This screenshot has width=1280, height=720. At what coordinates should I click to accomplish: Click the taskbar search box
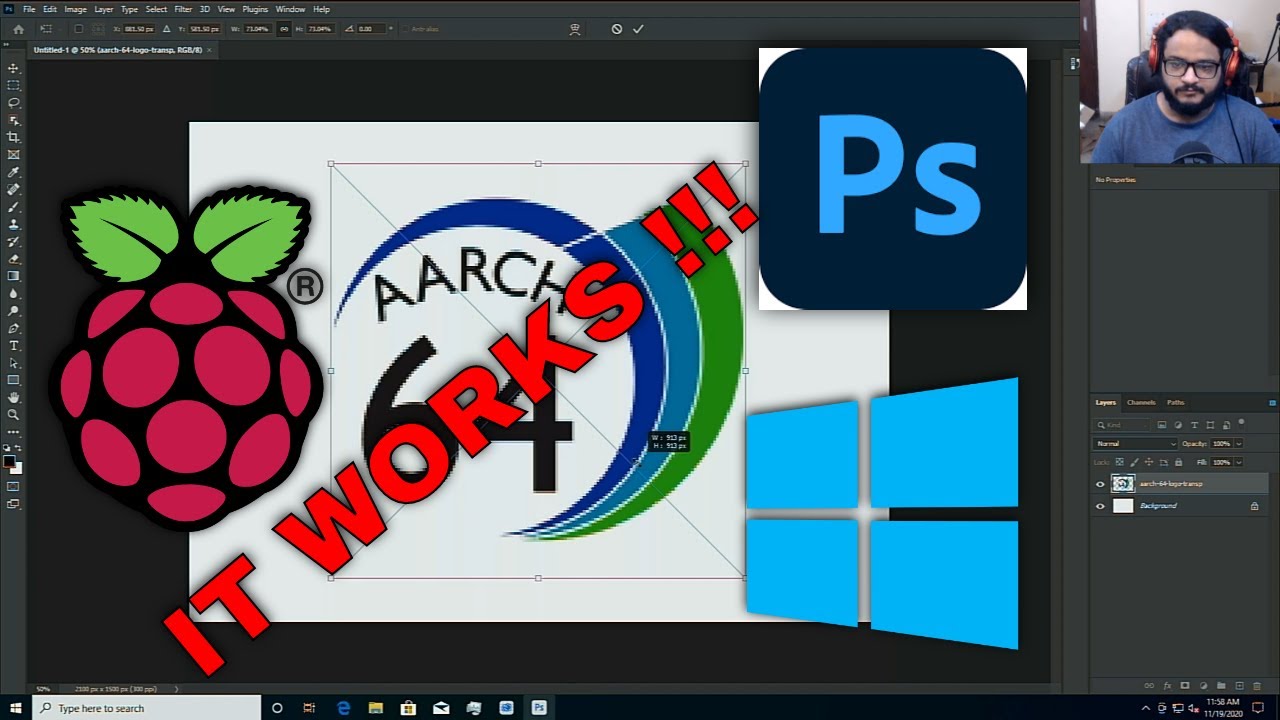coord(147,708)
